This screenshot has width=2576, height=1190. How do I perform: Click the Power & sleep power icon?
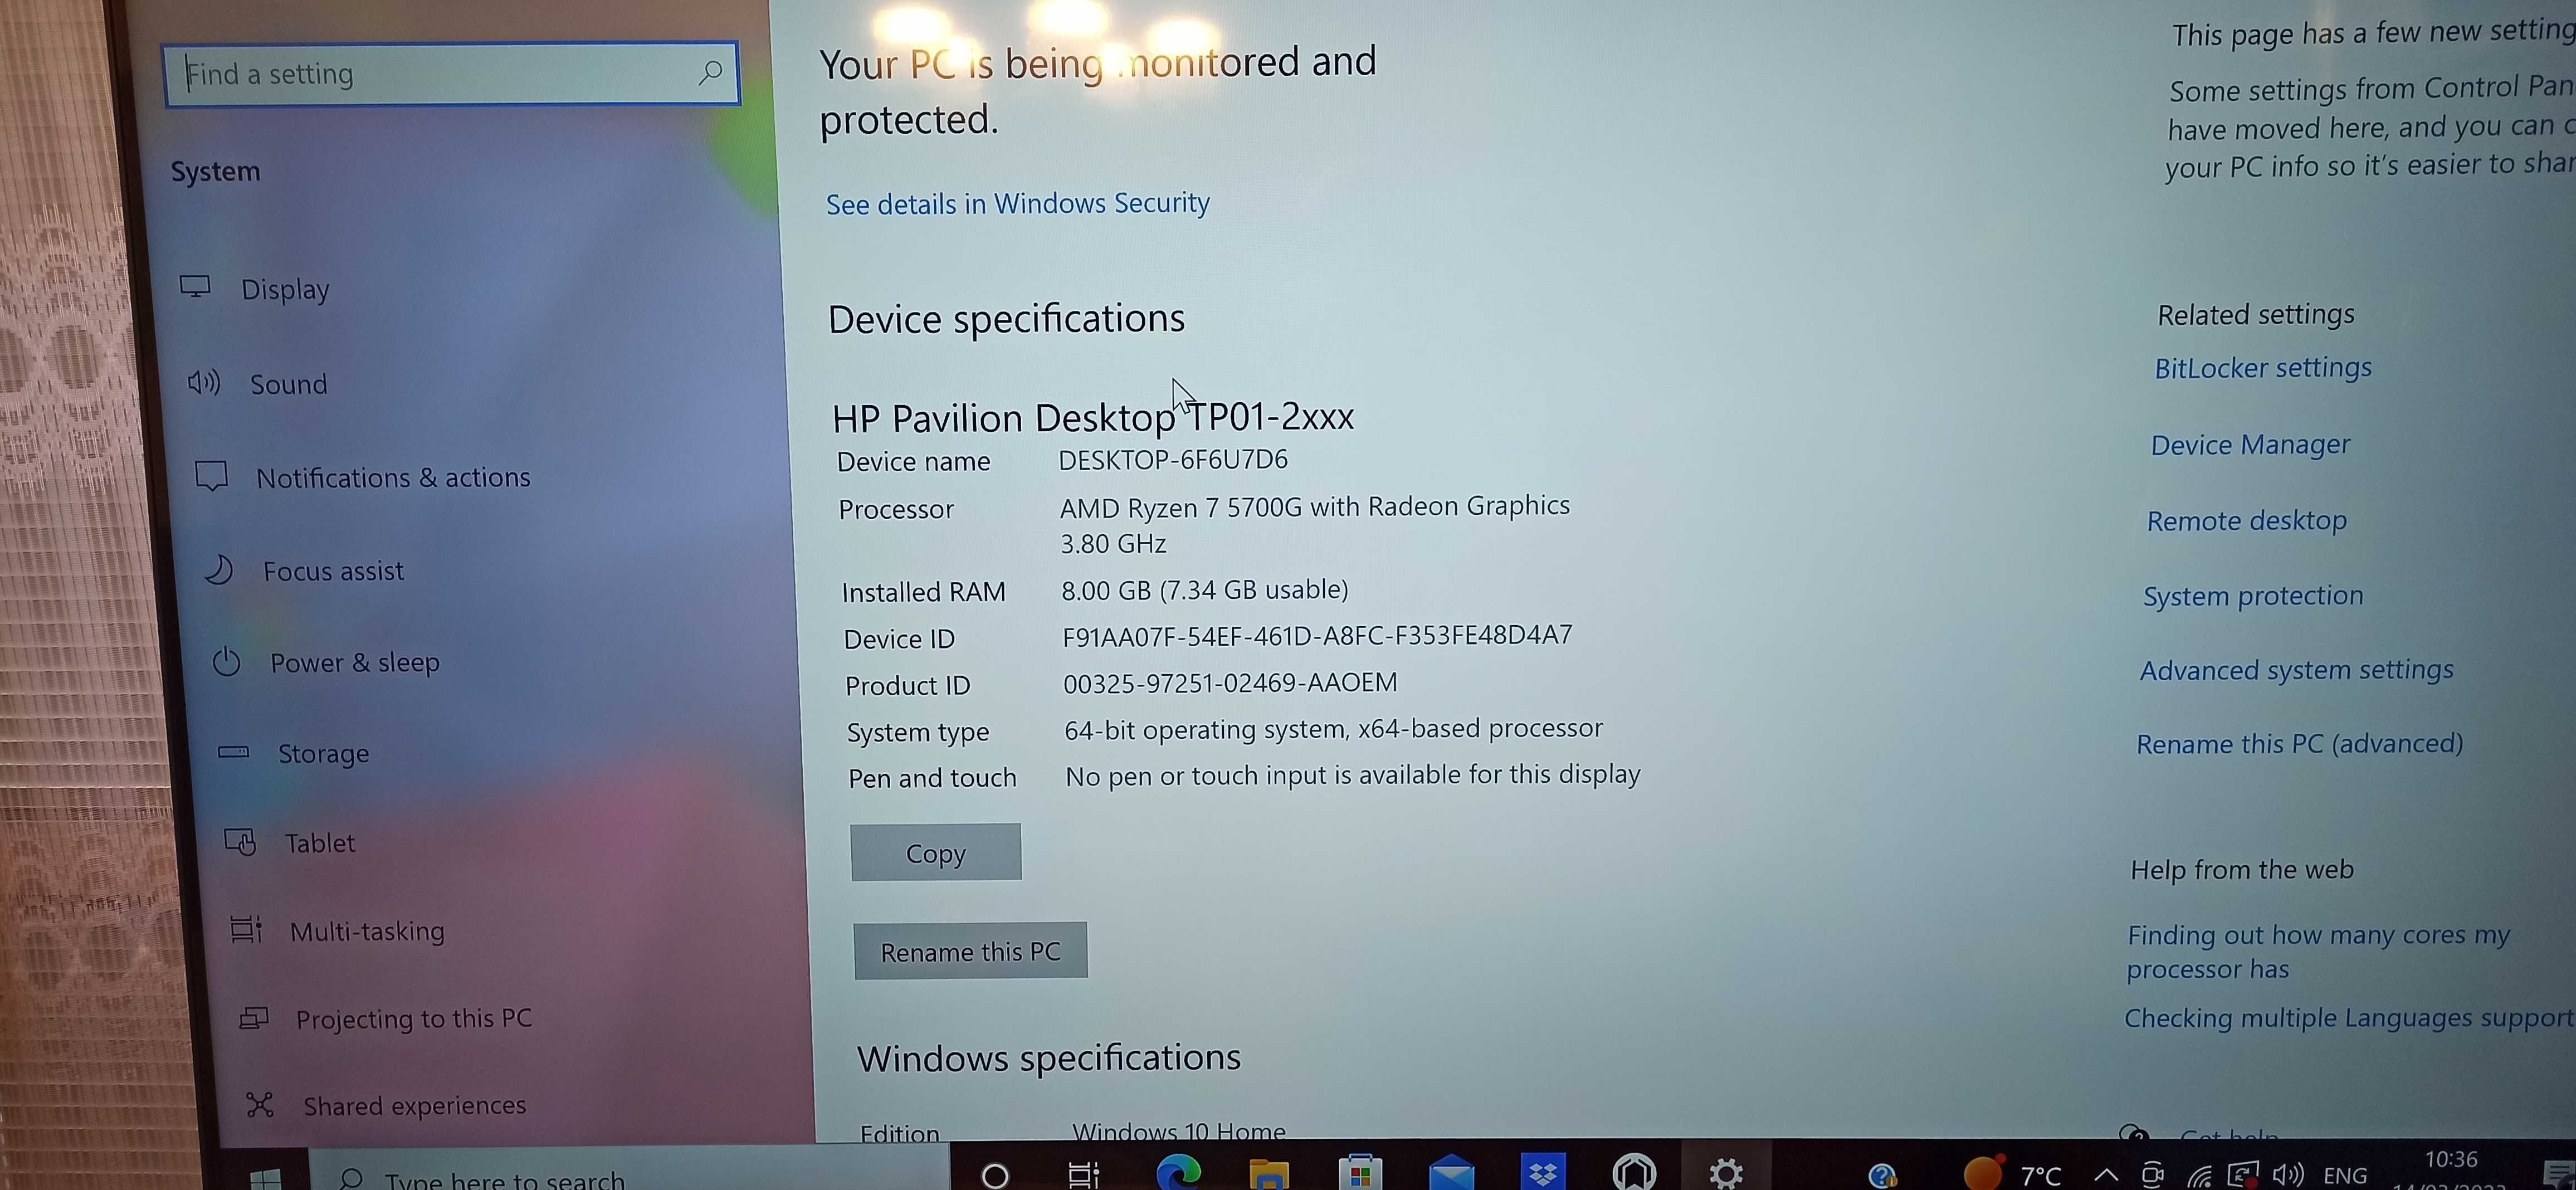[227, 662]
